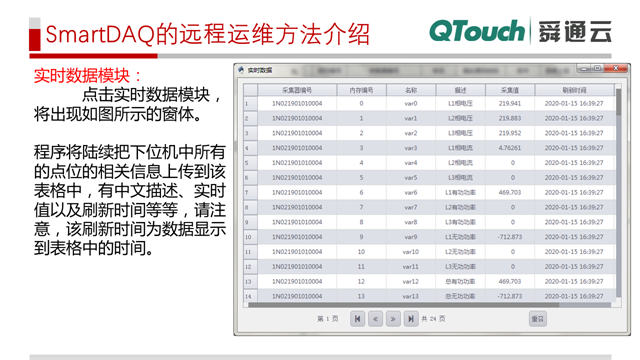Select row header number 4

tap(250, 148)
